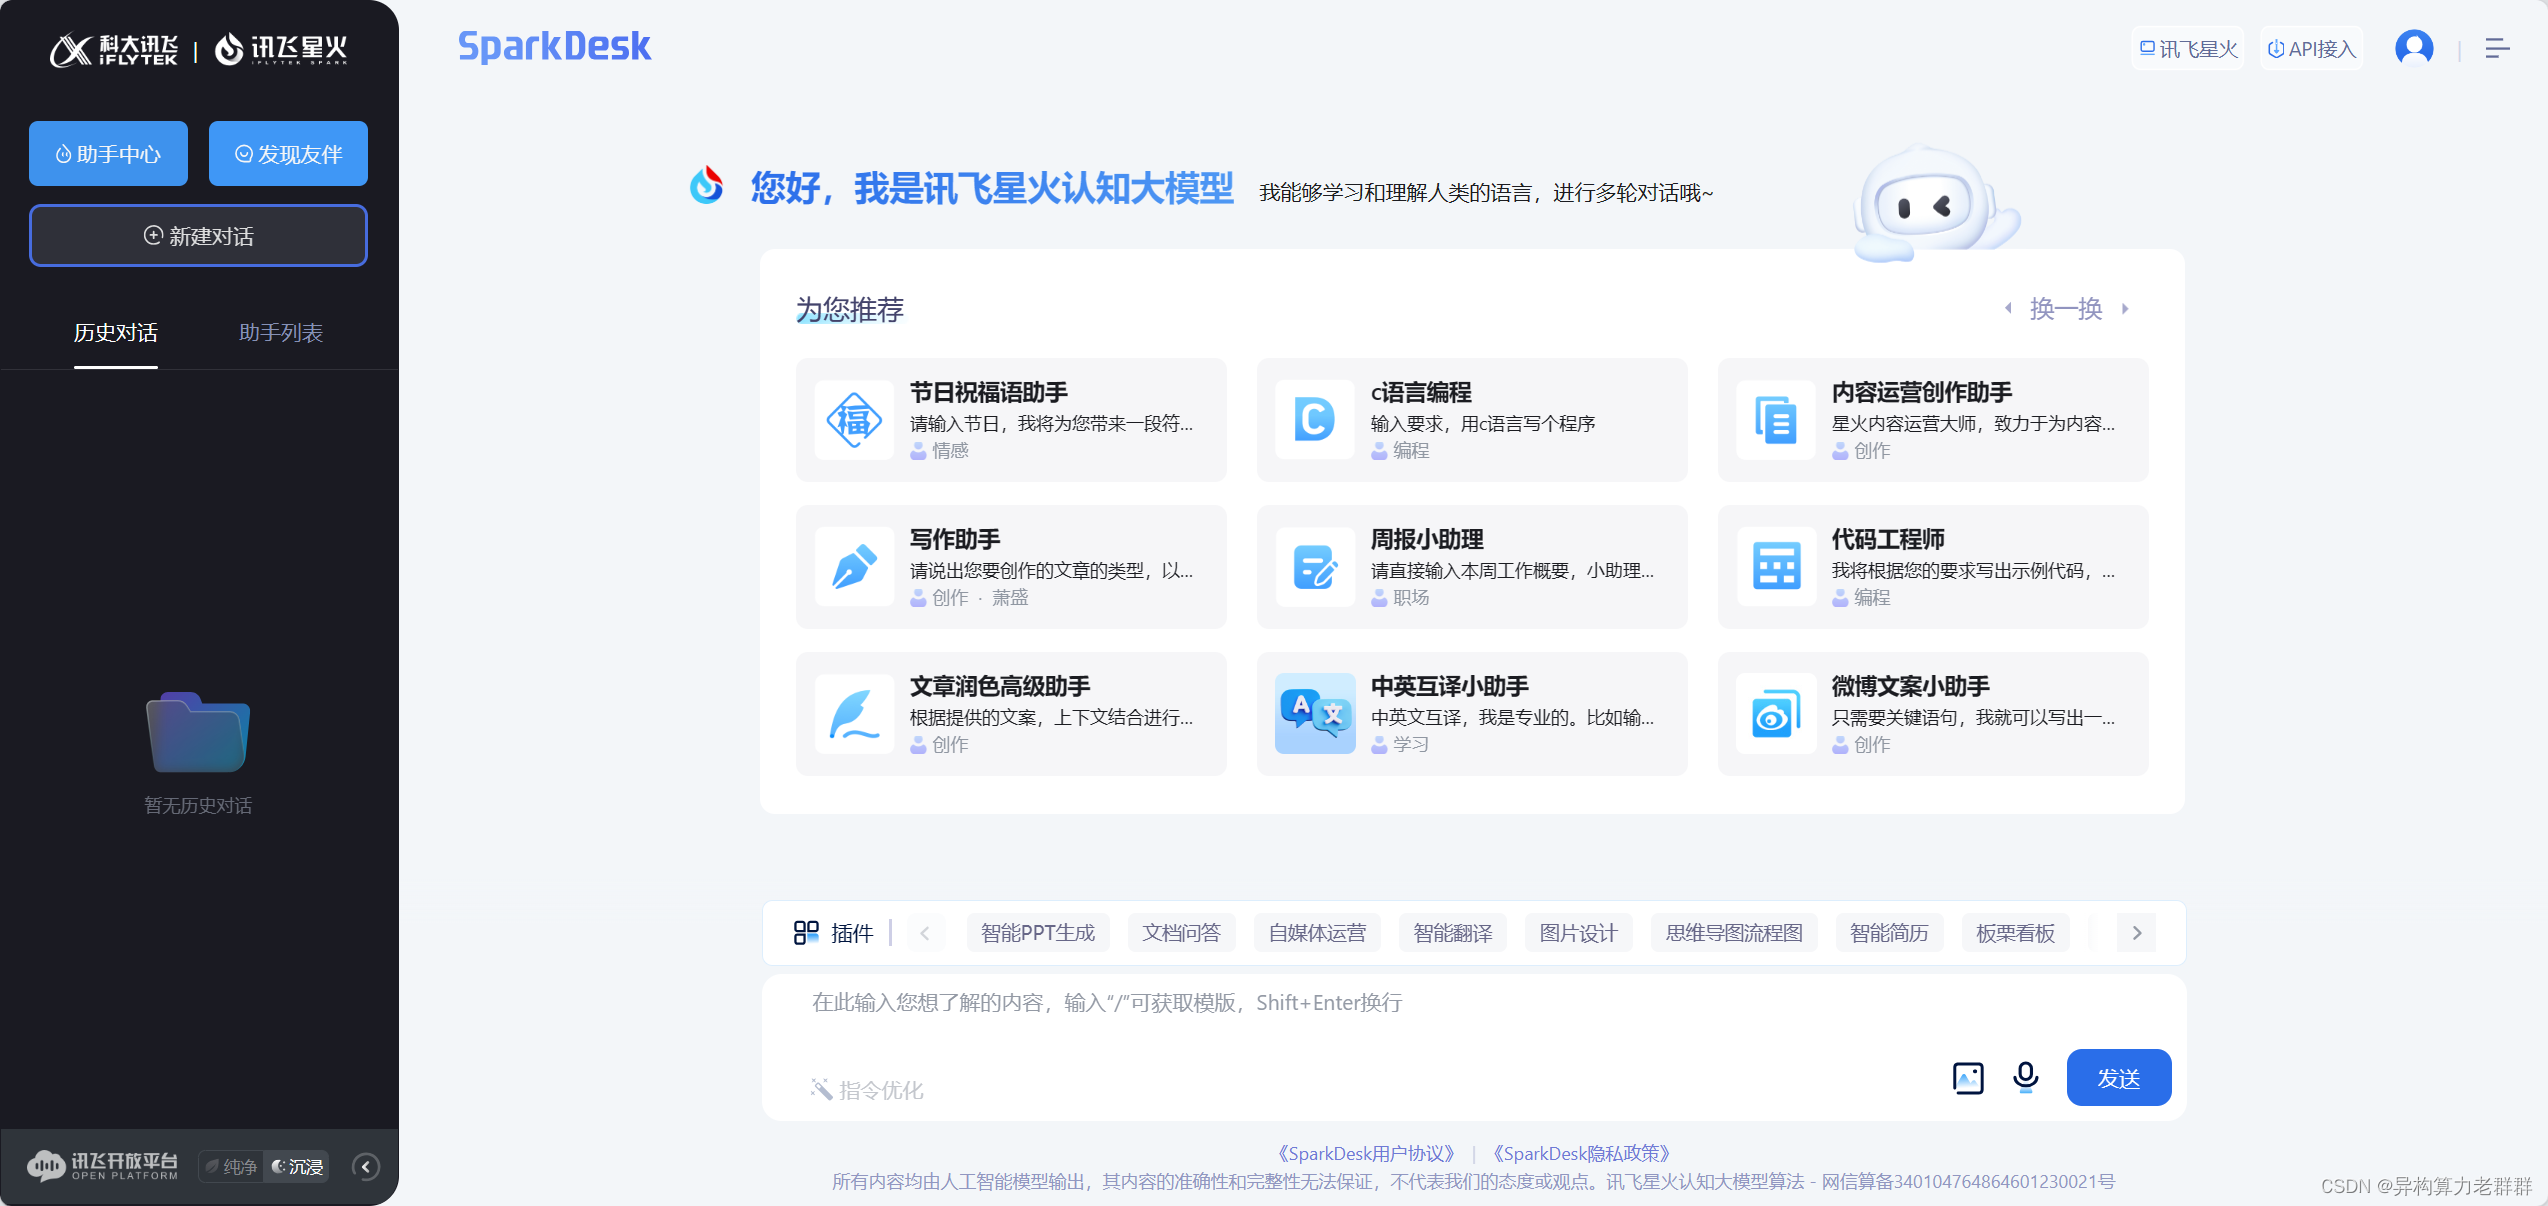
Task: Click the c语言编程 C icon
Action: coord(1315,420)
